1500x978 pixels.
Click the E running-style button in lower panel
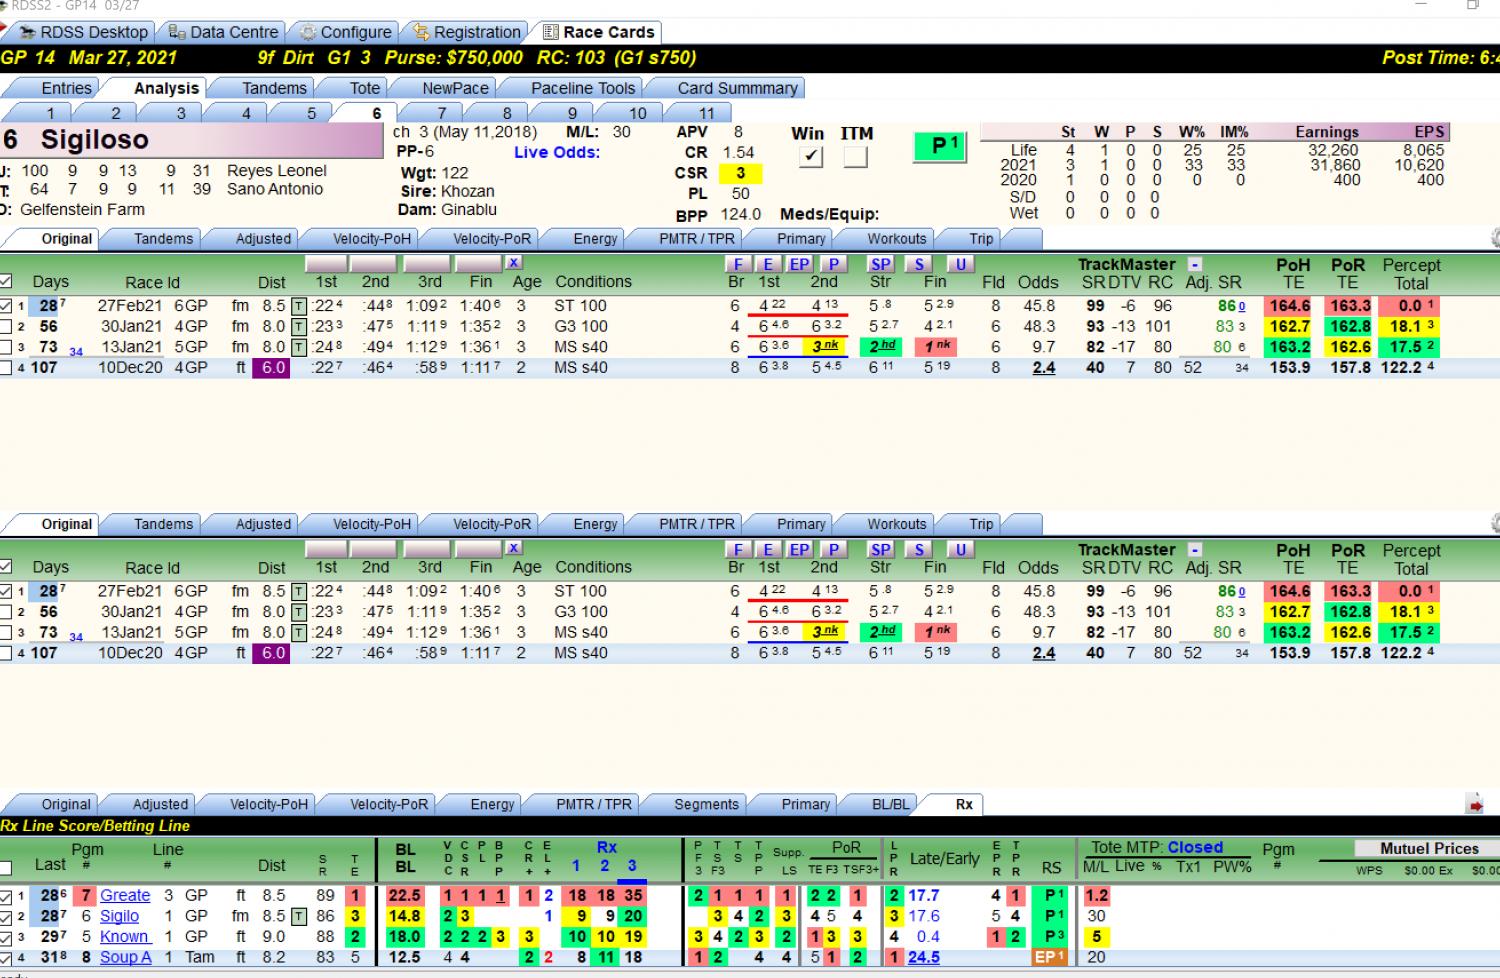768,549
